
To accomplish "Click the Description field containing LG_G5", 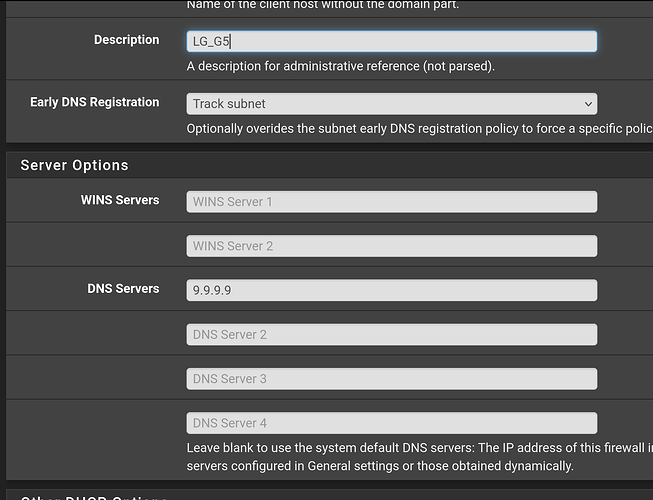I will 391,41.
